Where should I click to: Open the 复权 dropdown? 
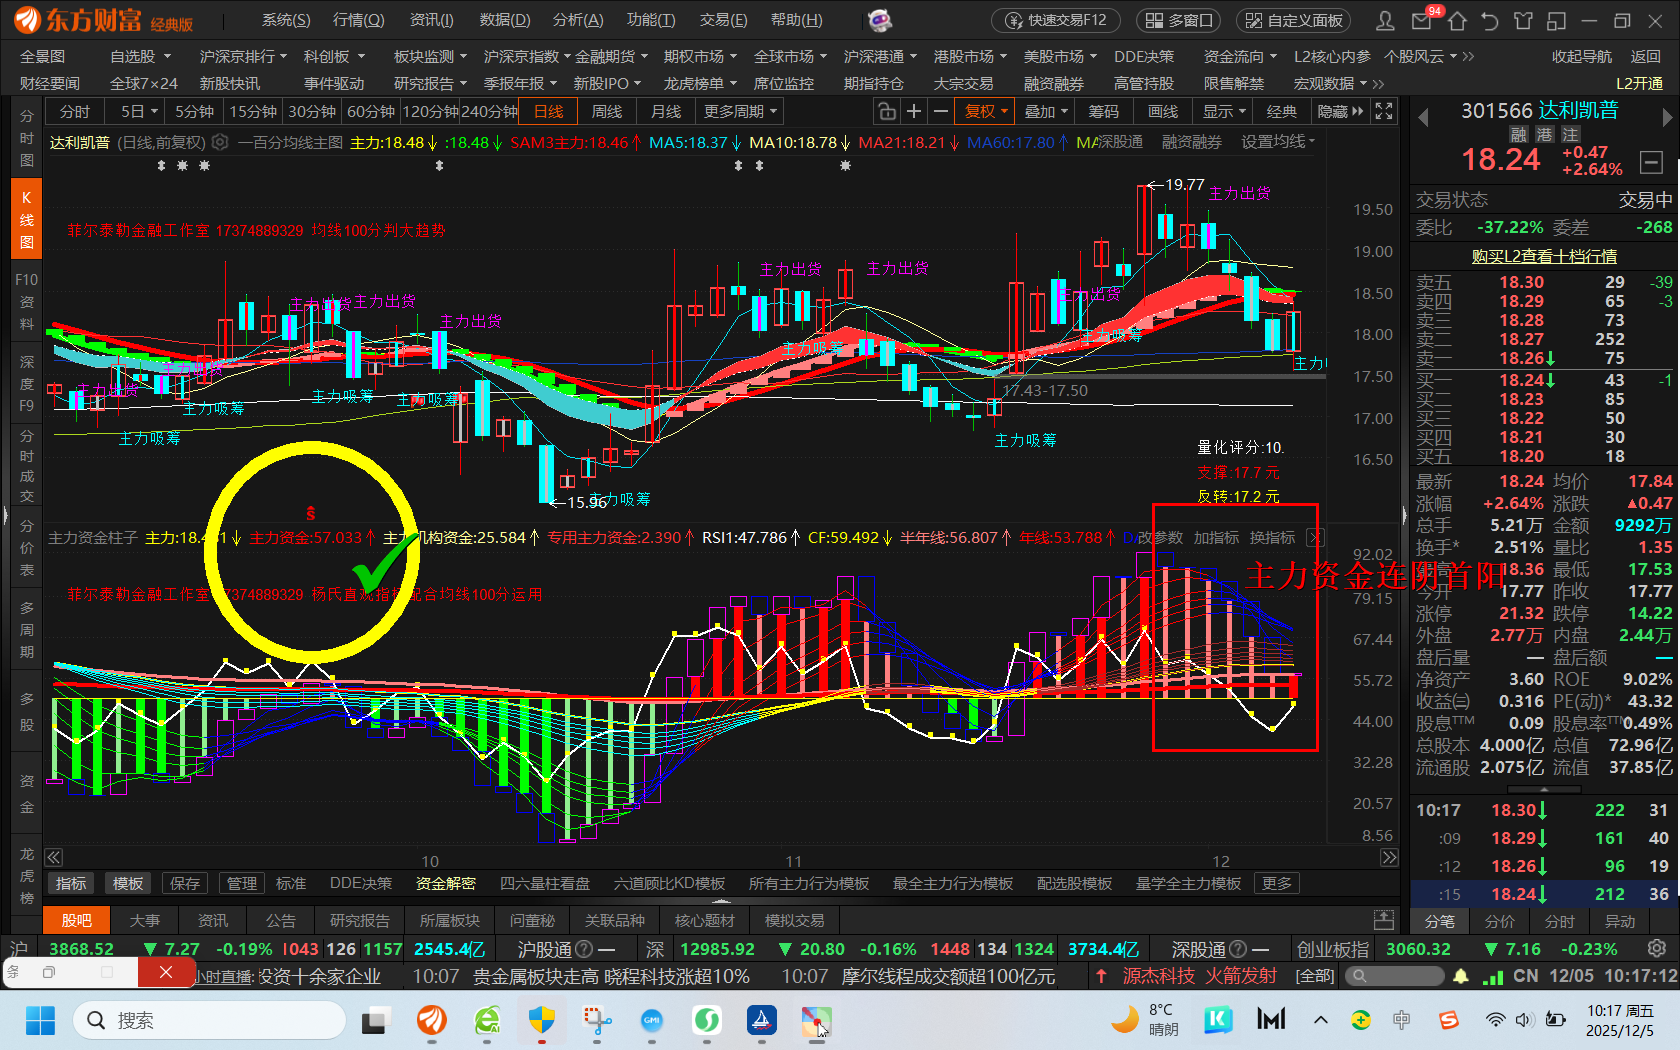tap(985, 111)
